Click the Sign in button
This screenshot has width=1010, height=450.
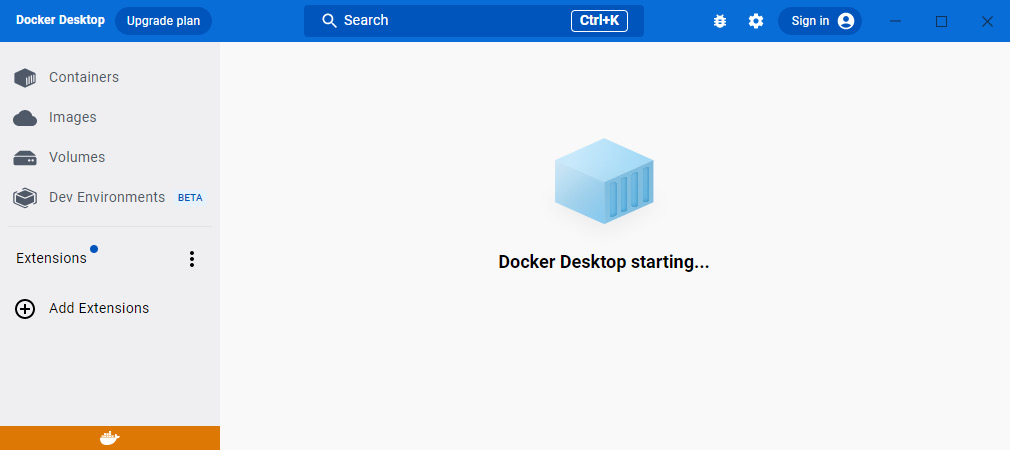(819, 21)
